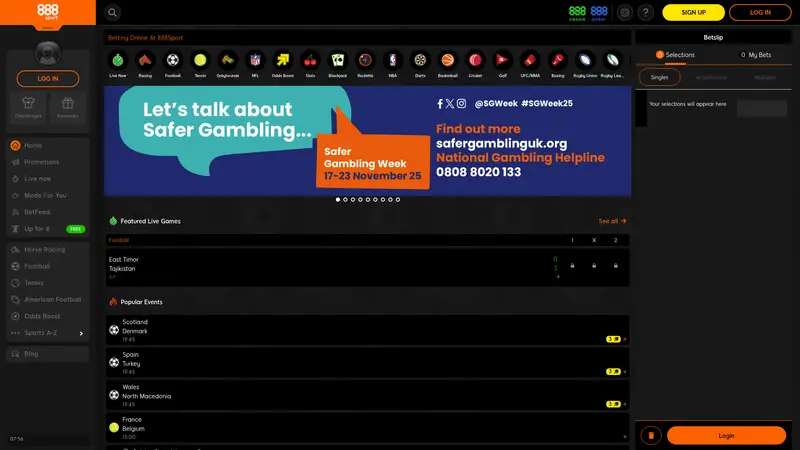Image resolution: width=800 pixels, height=450 pixels.
Task: Open the Blog link in sidebar
Action: pyautogui.click(x=48, y=354)
